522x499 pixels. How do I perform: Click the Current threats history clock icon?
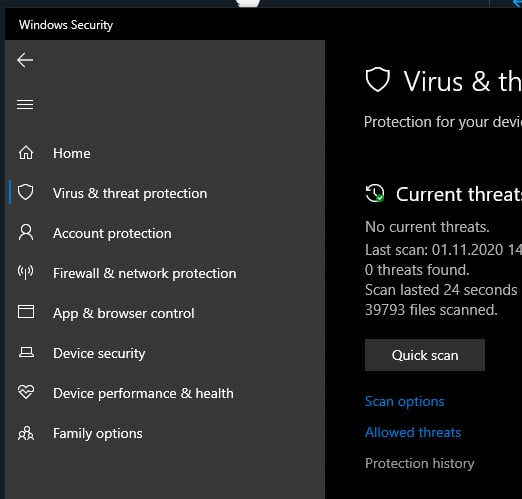pos(375,193)
